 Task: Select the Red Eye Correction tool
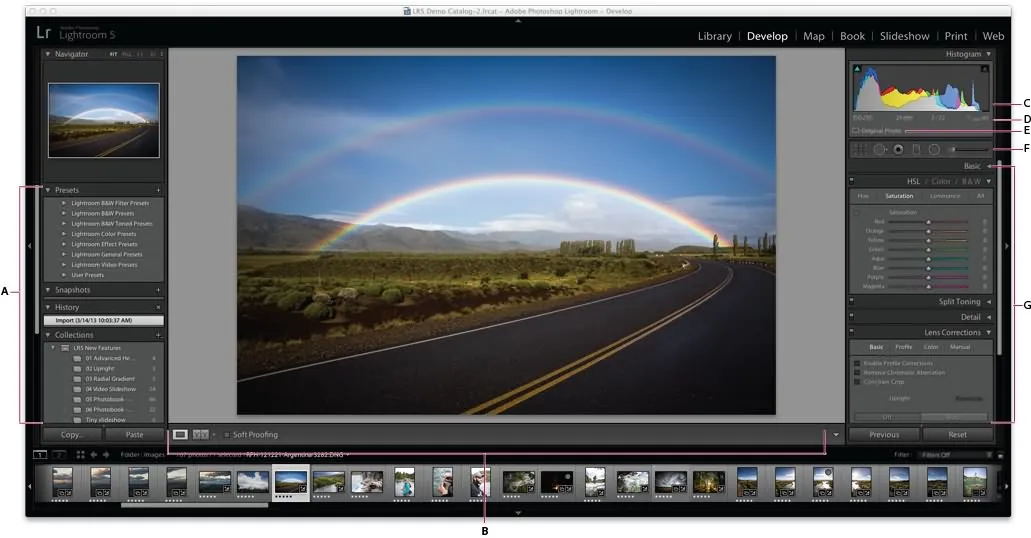898,149
